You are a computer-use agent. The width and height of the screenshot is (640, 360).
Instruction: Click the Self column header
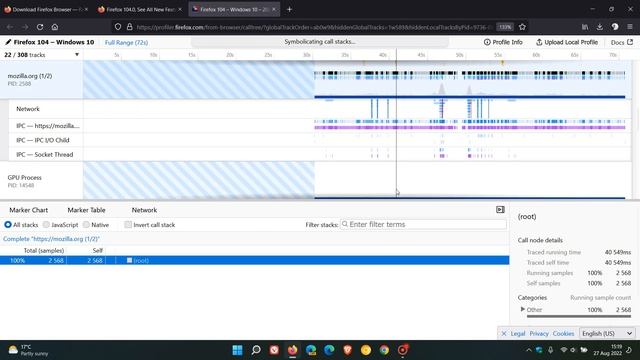click(x=98, y=251)
